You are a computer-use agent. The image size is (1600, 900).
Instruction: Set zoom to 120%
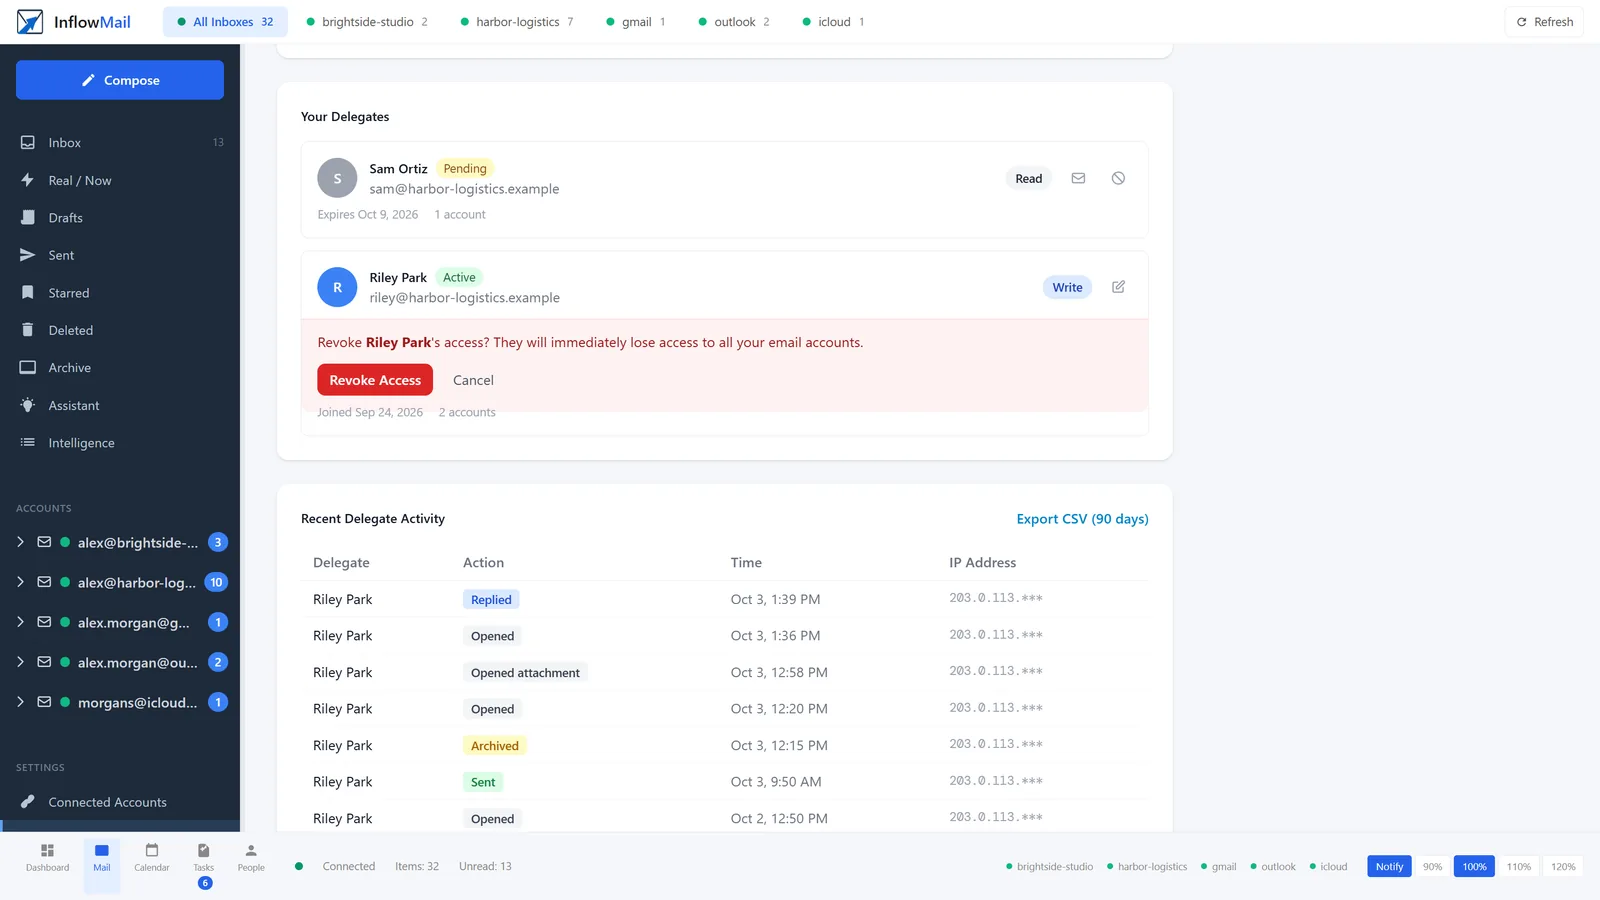1563,867
